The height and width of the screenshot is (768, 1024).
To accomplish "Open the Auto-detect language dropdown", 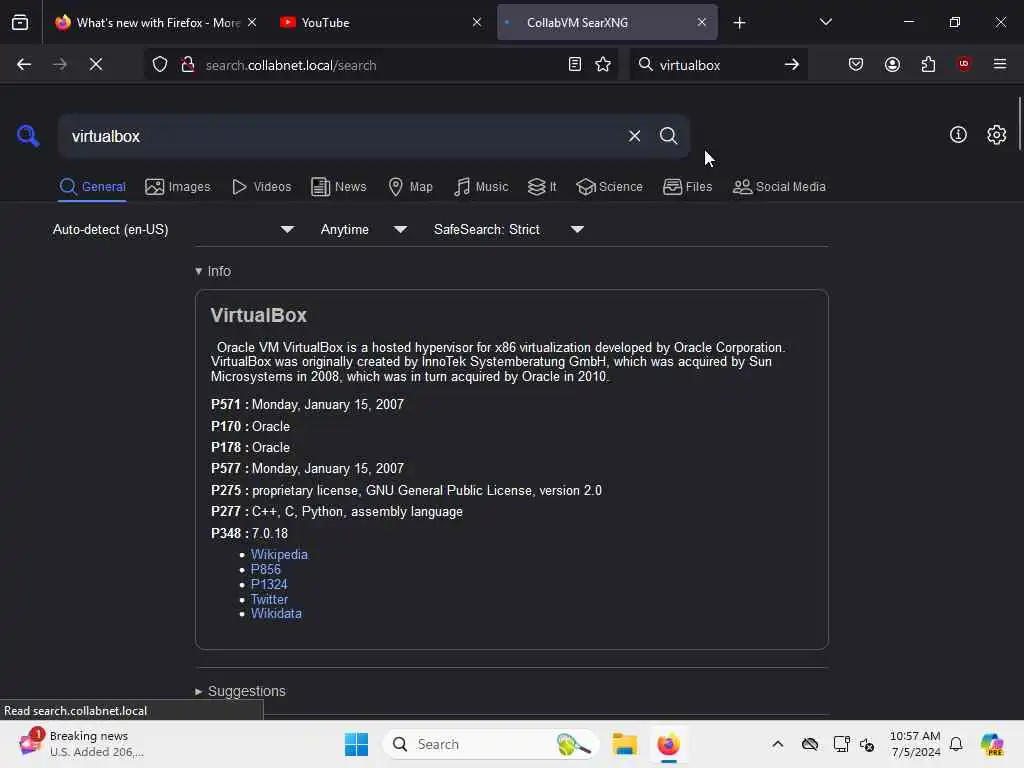I will (x=173, y=229).
